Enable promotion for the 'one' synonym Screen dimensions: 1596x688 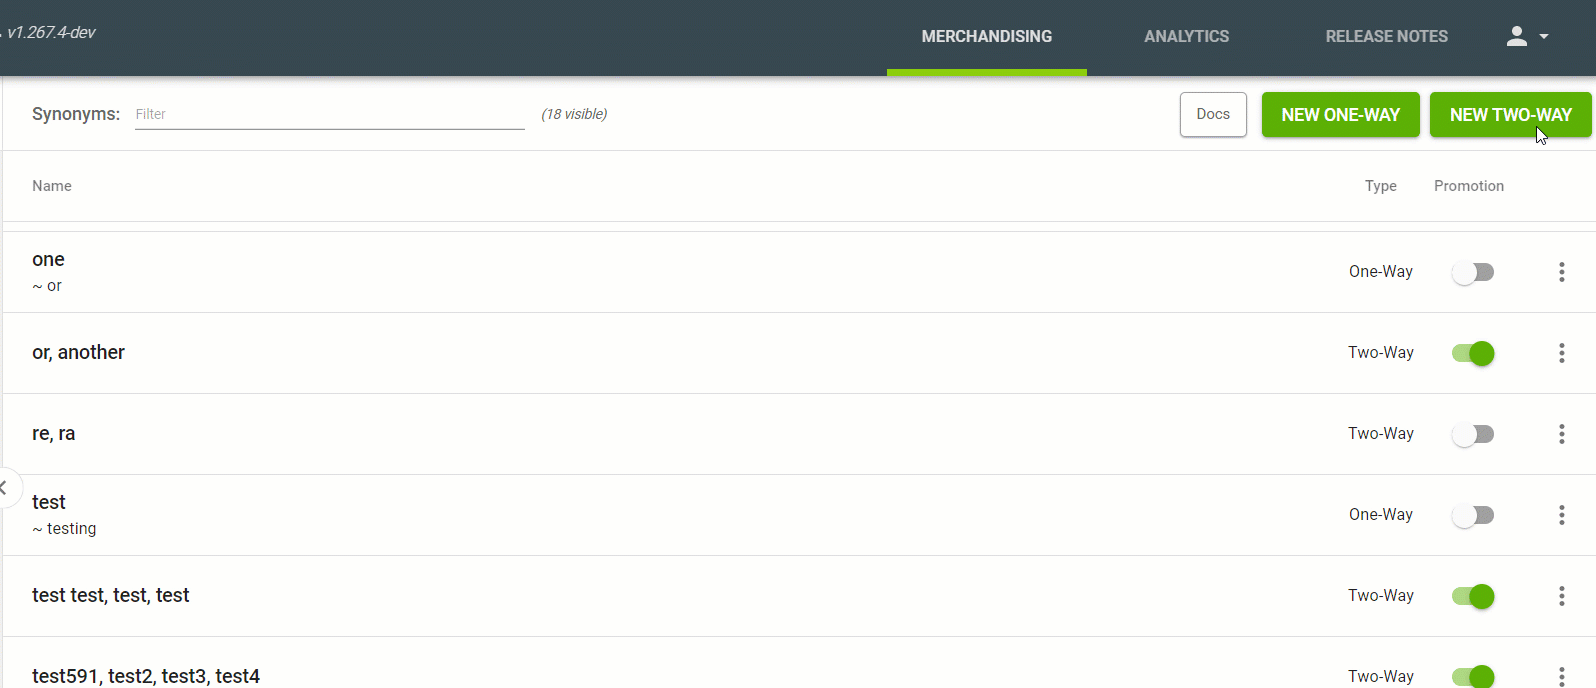coord(1473,272)
